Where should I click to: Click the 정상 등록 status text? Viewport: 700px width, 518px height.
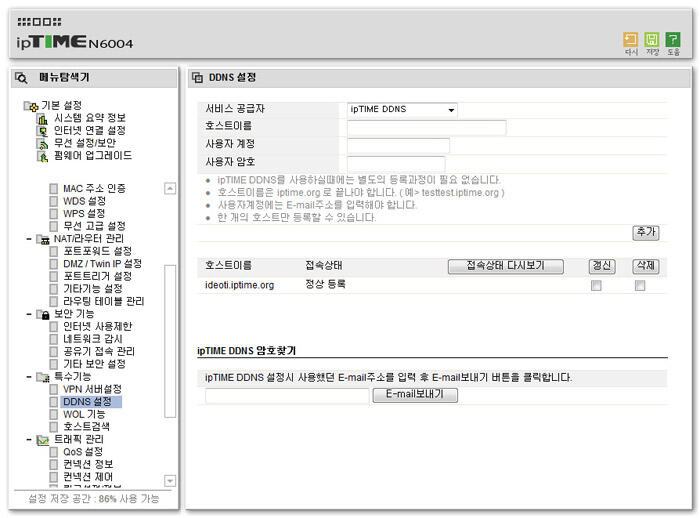(x=325, y=284)
